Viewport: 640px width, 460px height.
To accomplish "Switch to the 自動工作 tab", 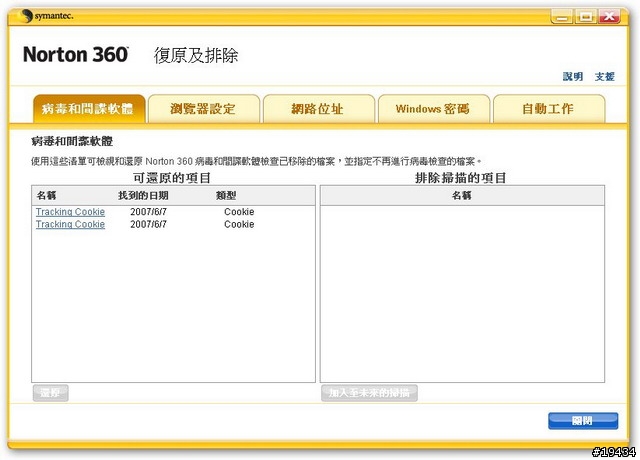I will tap(549, 109).
